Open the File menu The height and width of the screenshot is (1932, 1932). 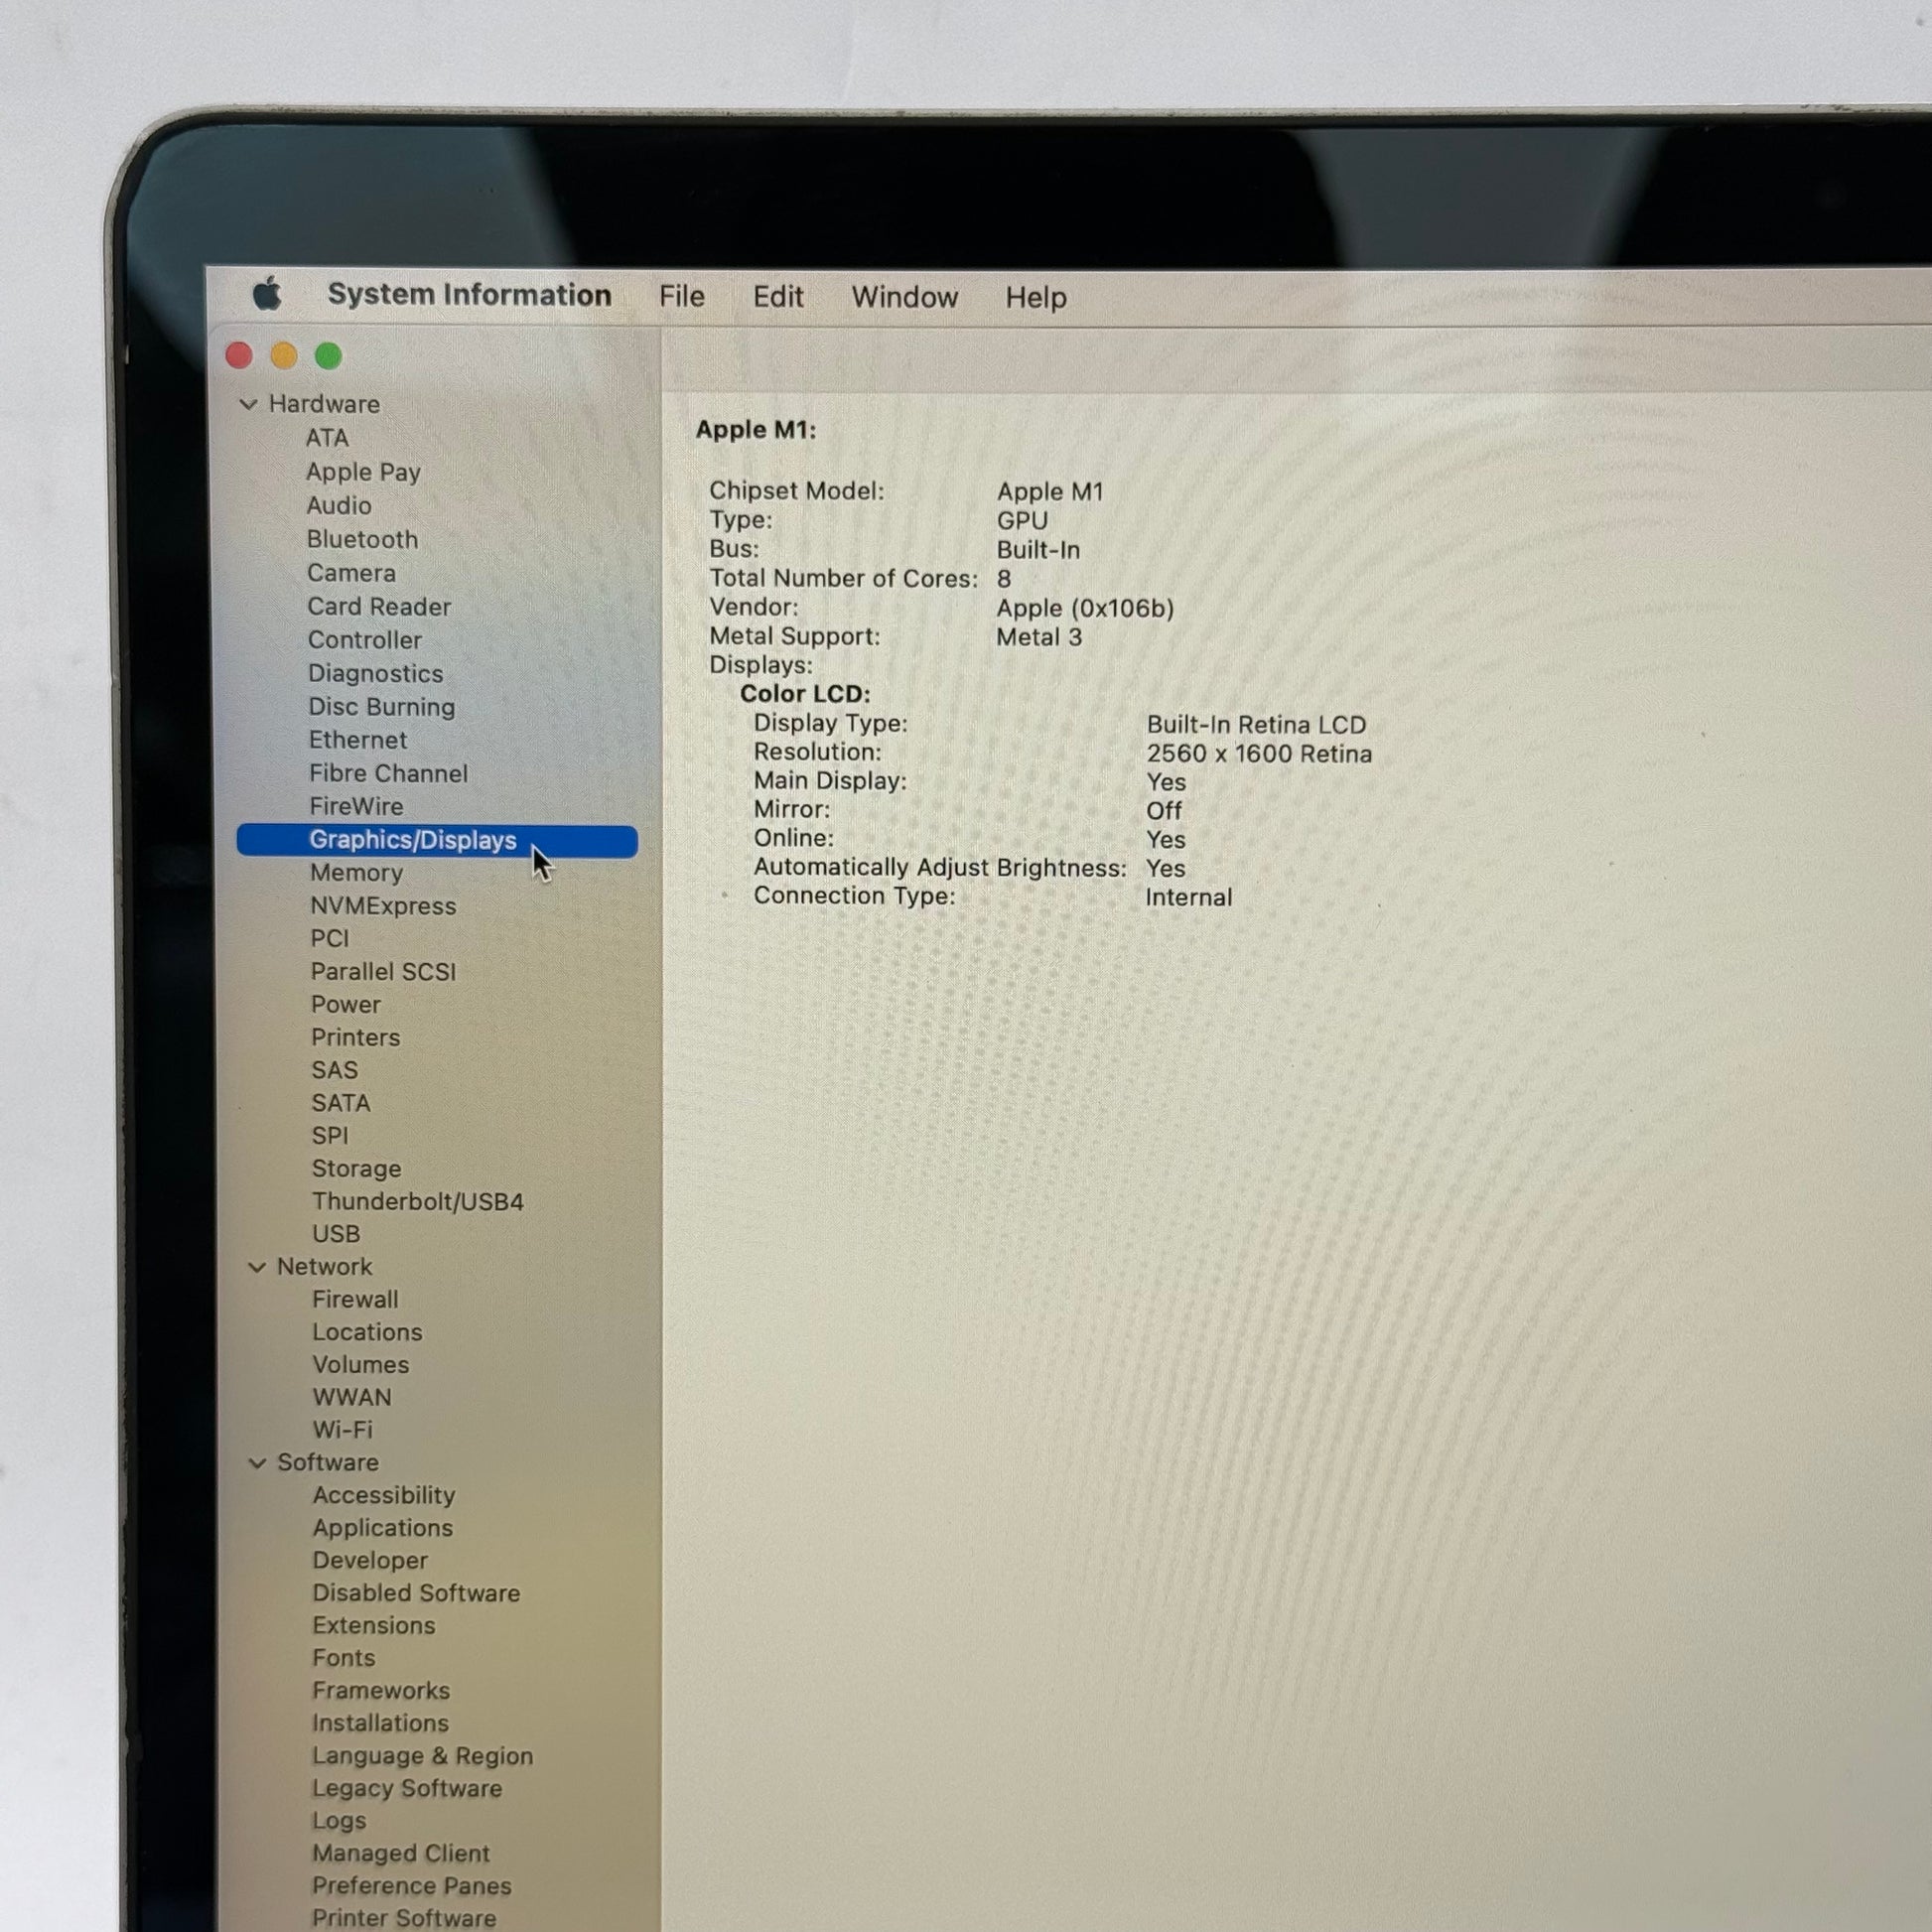click(682, 297)
